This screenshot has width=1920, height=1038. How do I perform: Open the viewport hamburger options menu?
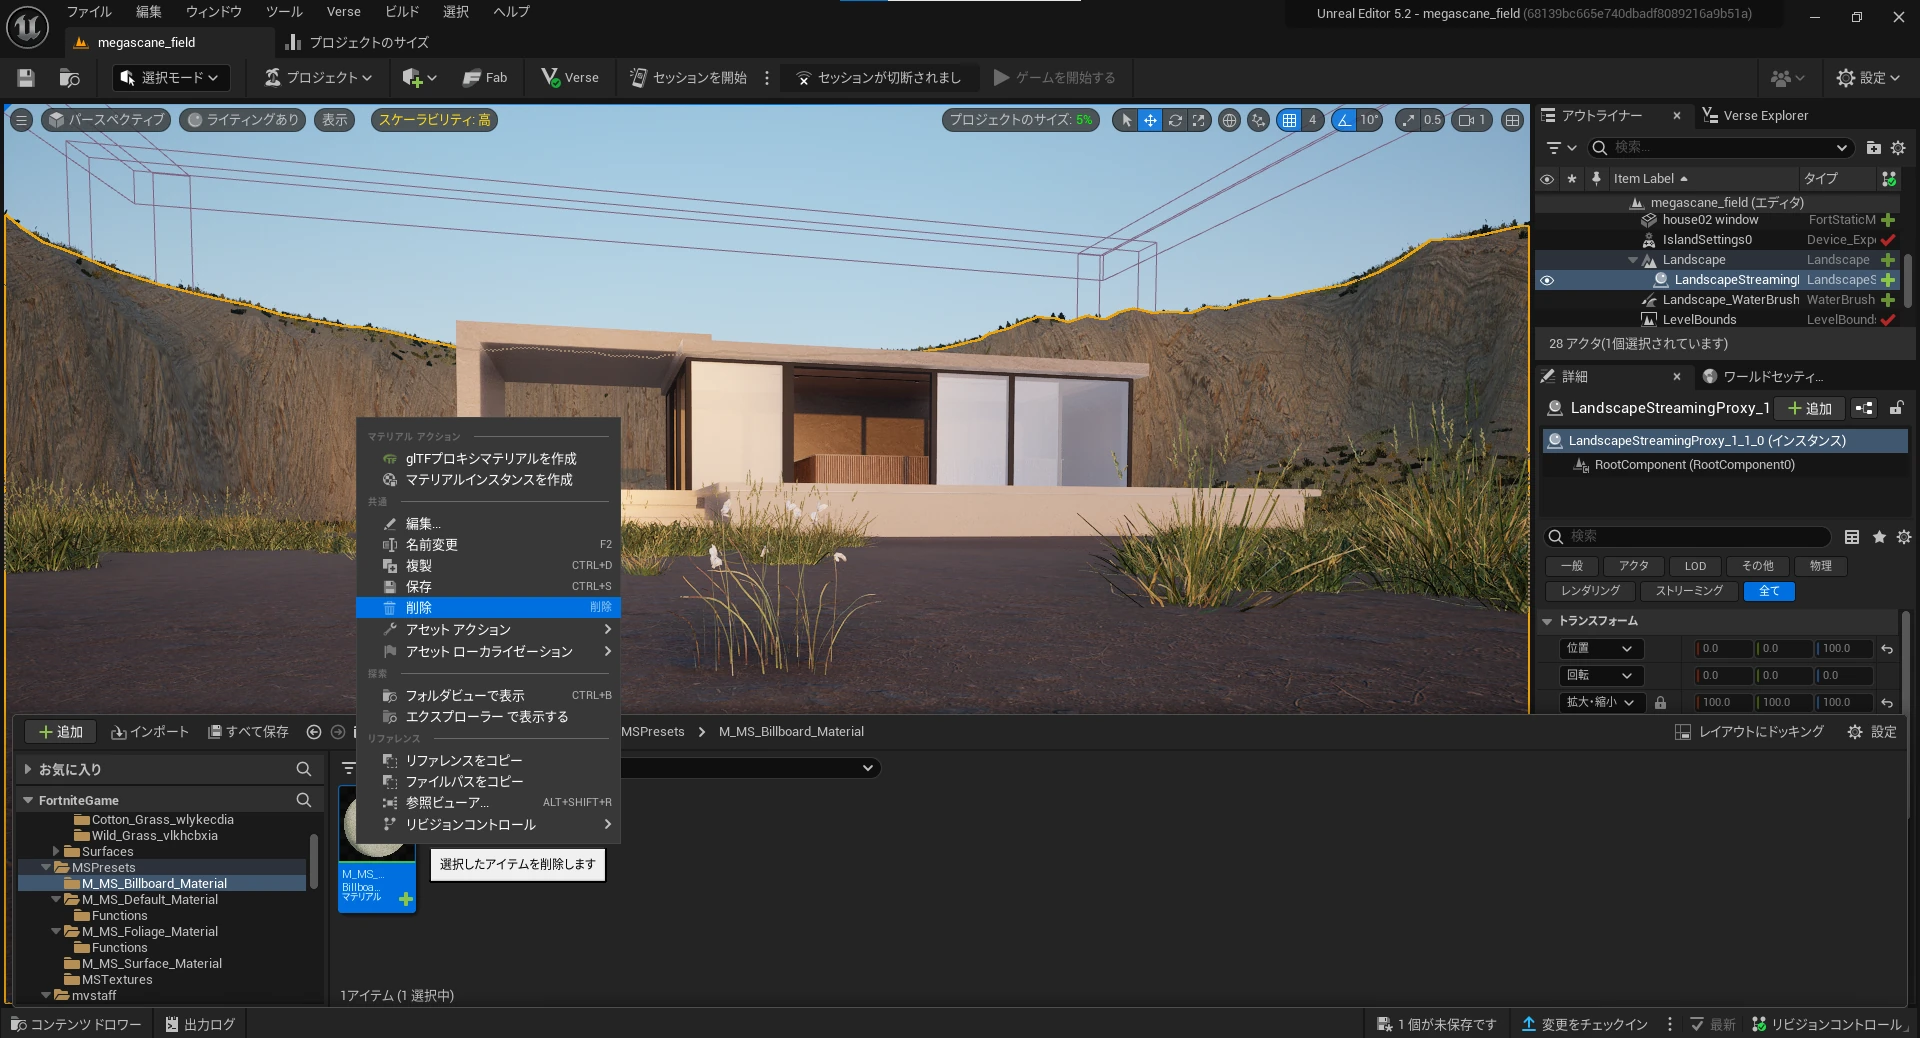21,120
